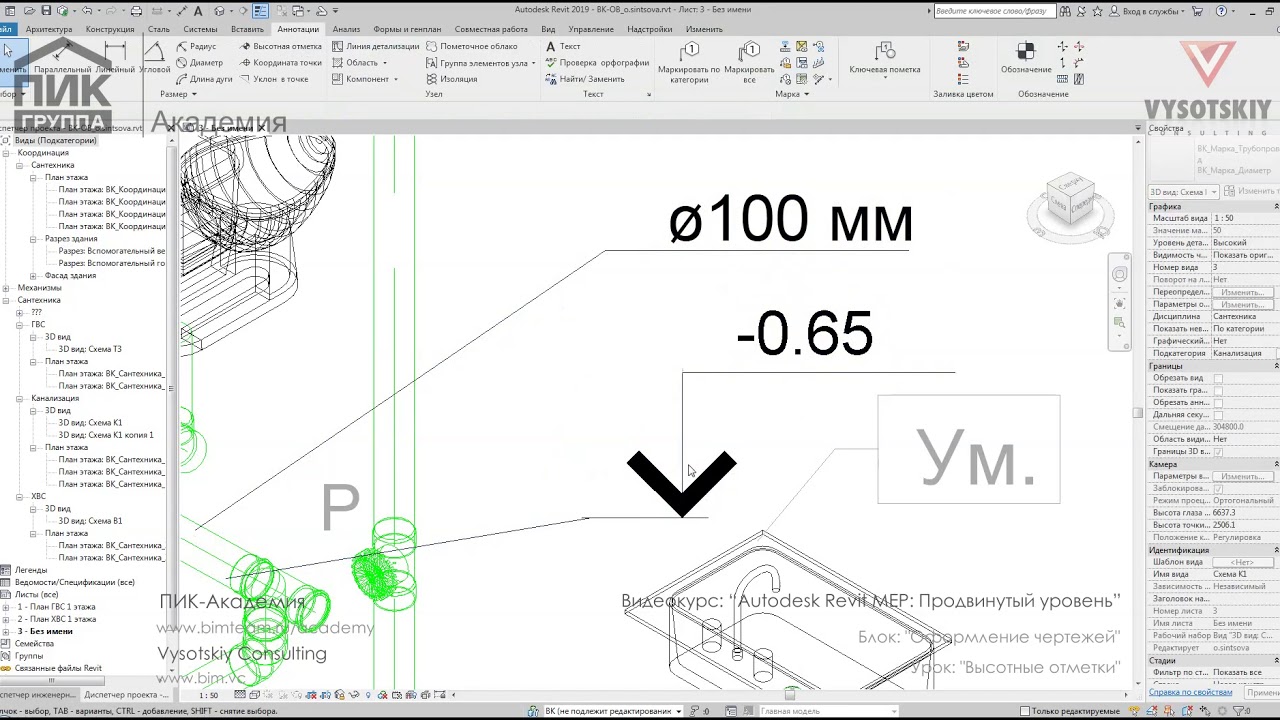Select the Diameter dimension tool
1280x720 pixels.
200,63
